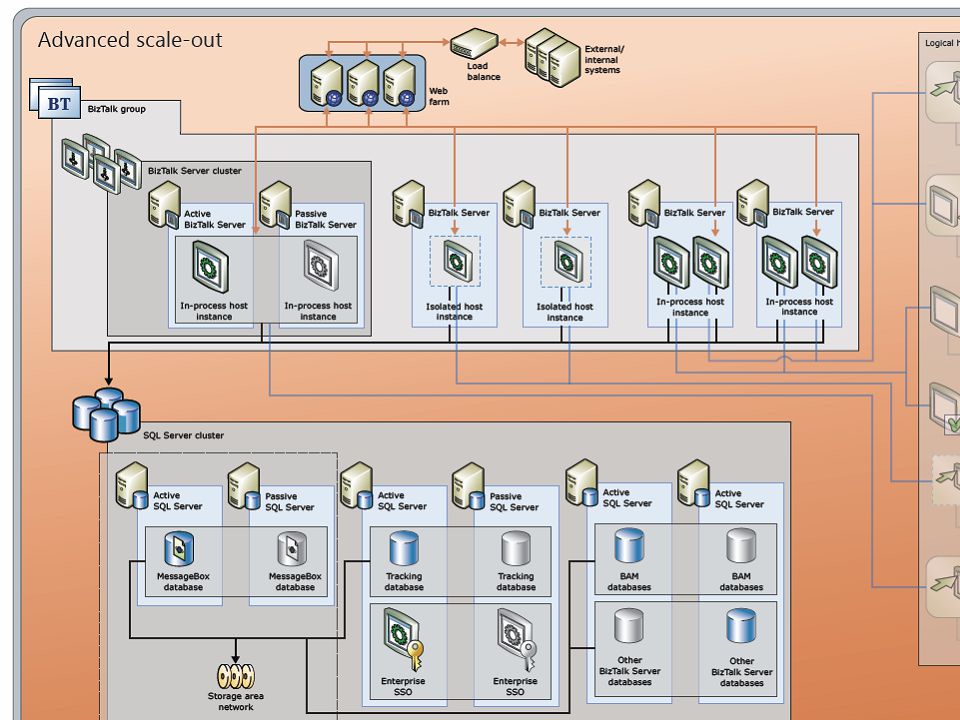Click the 'Storage area network' label
Screen dimensions: 960x720
click(x=236, y=702)
